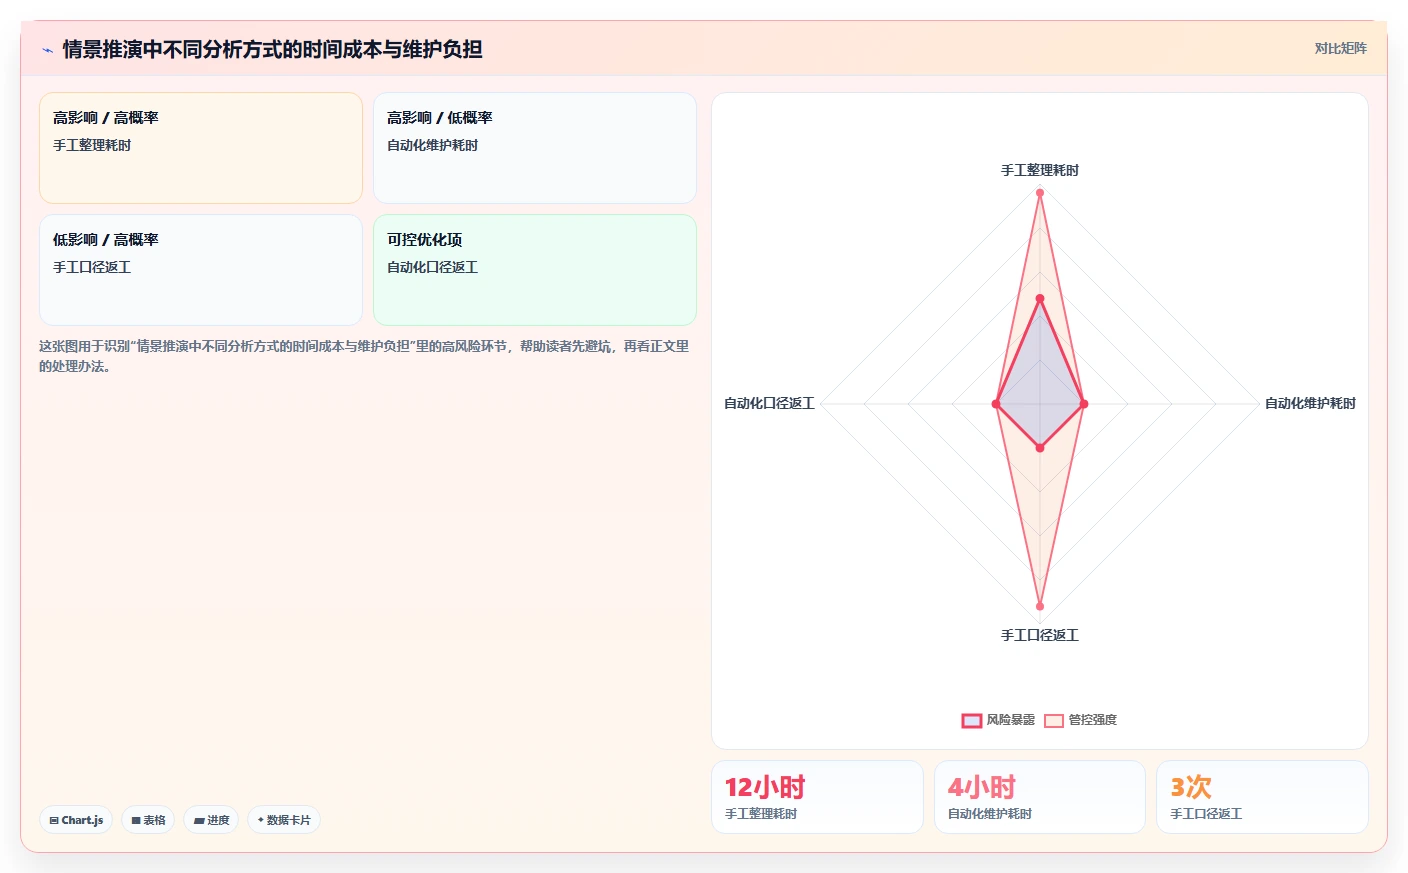Click the card title 情景推演中不同分析方式的时间成本与维护负担
Screen dimensions: 1408x873
click(x=273, y=49)
